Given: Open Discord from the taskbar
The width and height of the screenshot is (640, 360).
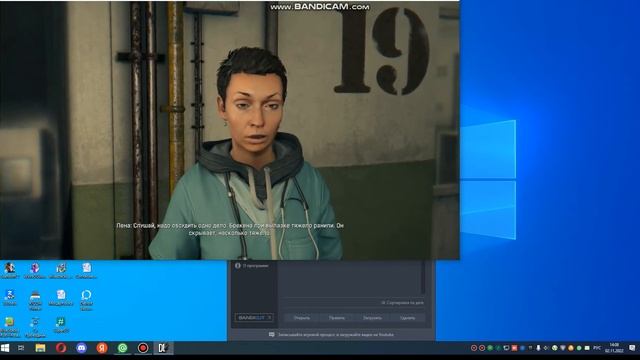Looking at the screenshot, I should (x=81, y=348).
